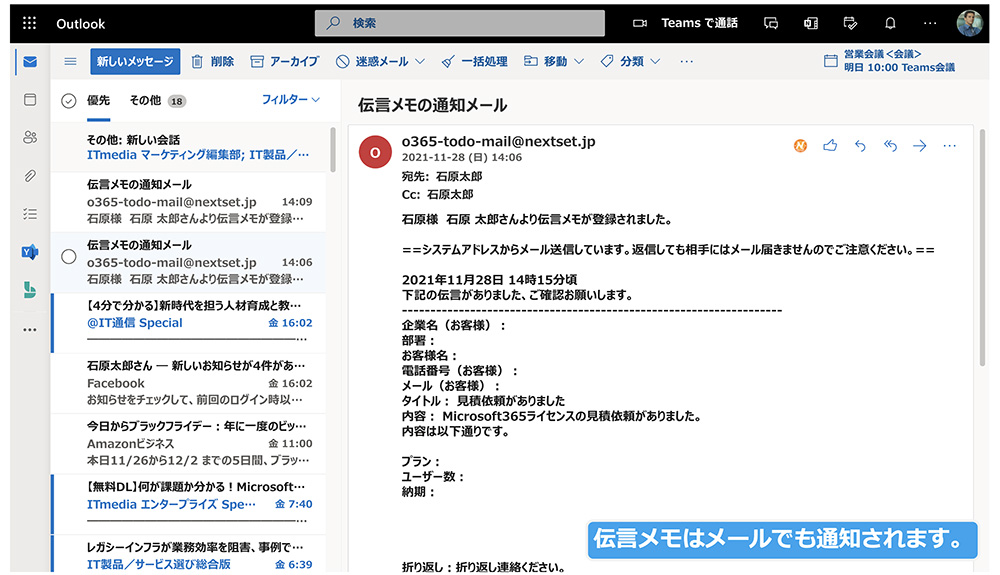
Task: Click the Outlook title in header
Action: [80, 24]
